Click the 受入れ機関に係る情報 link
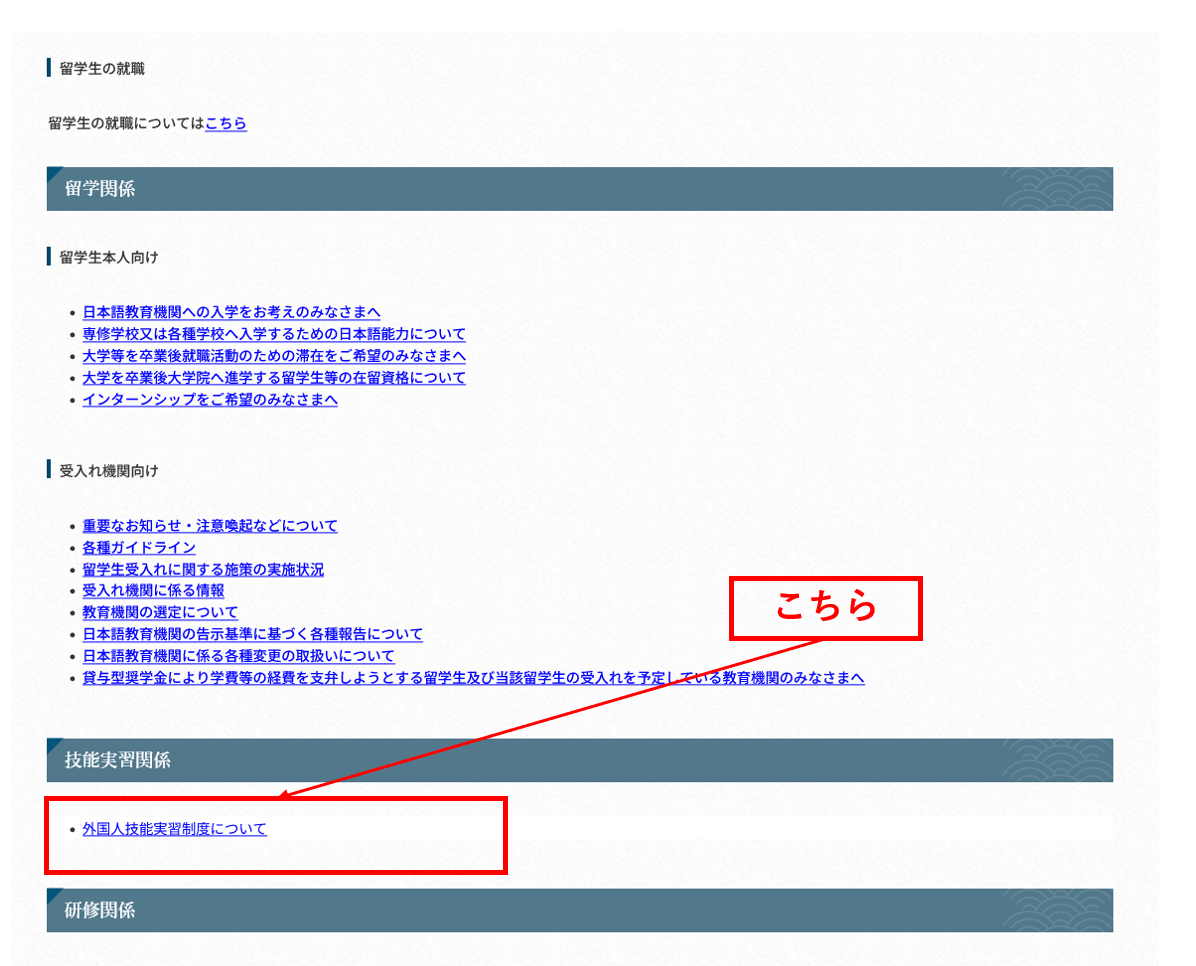The image size is (1196, 966). [153, 591]
